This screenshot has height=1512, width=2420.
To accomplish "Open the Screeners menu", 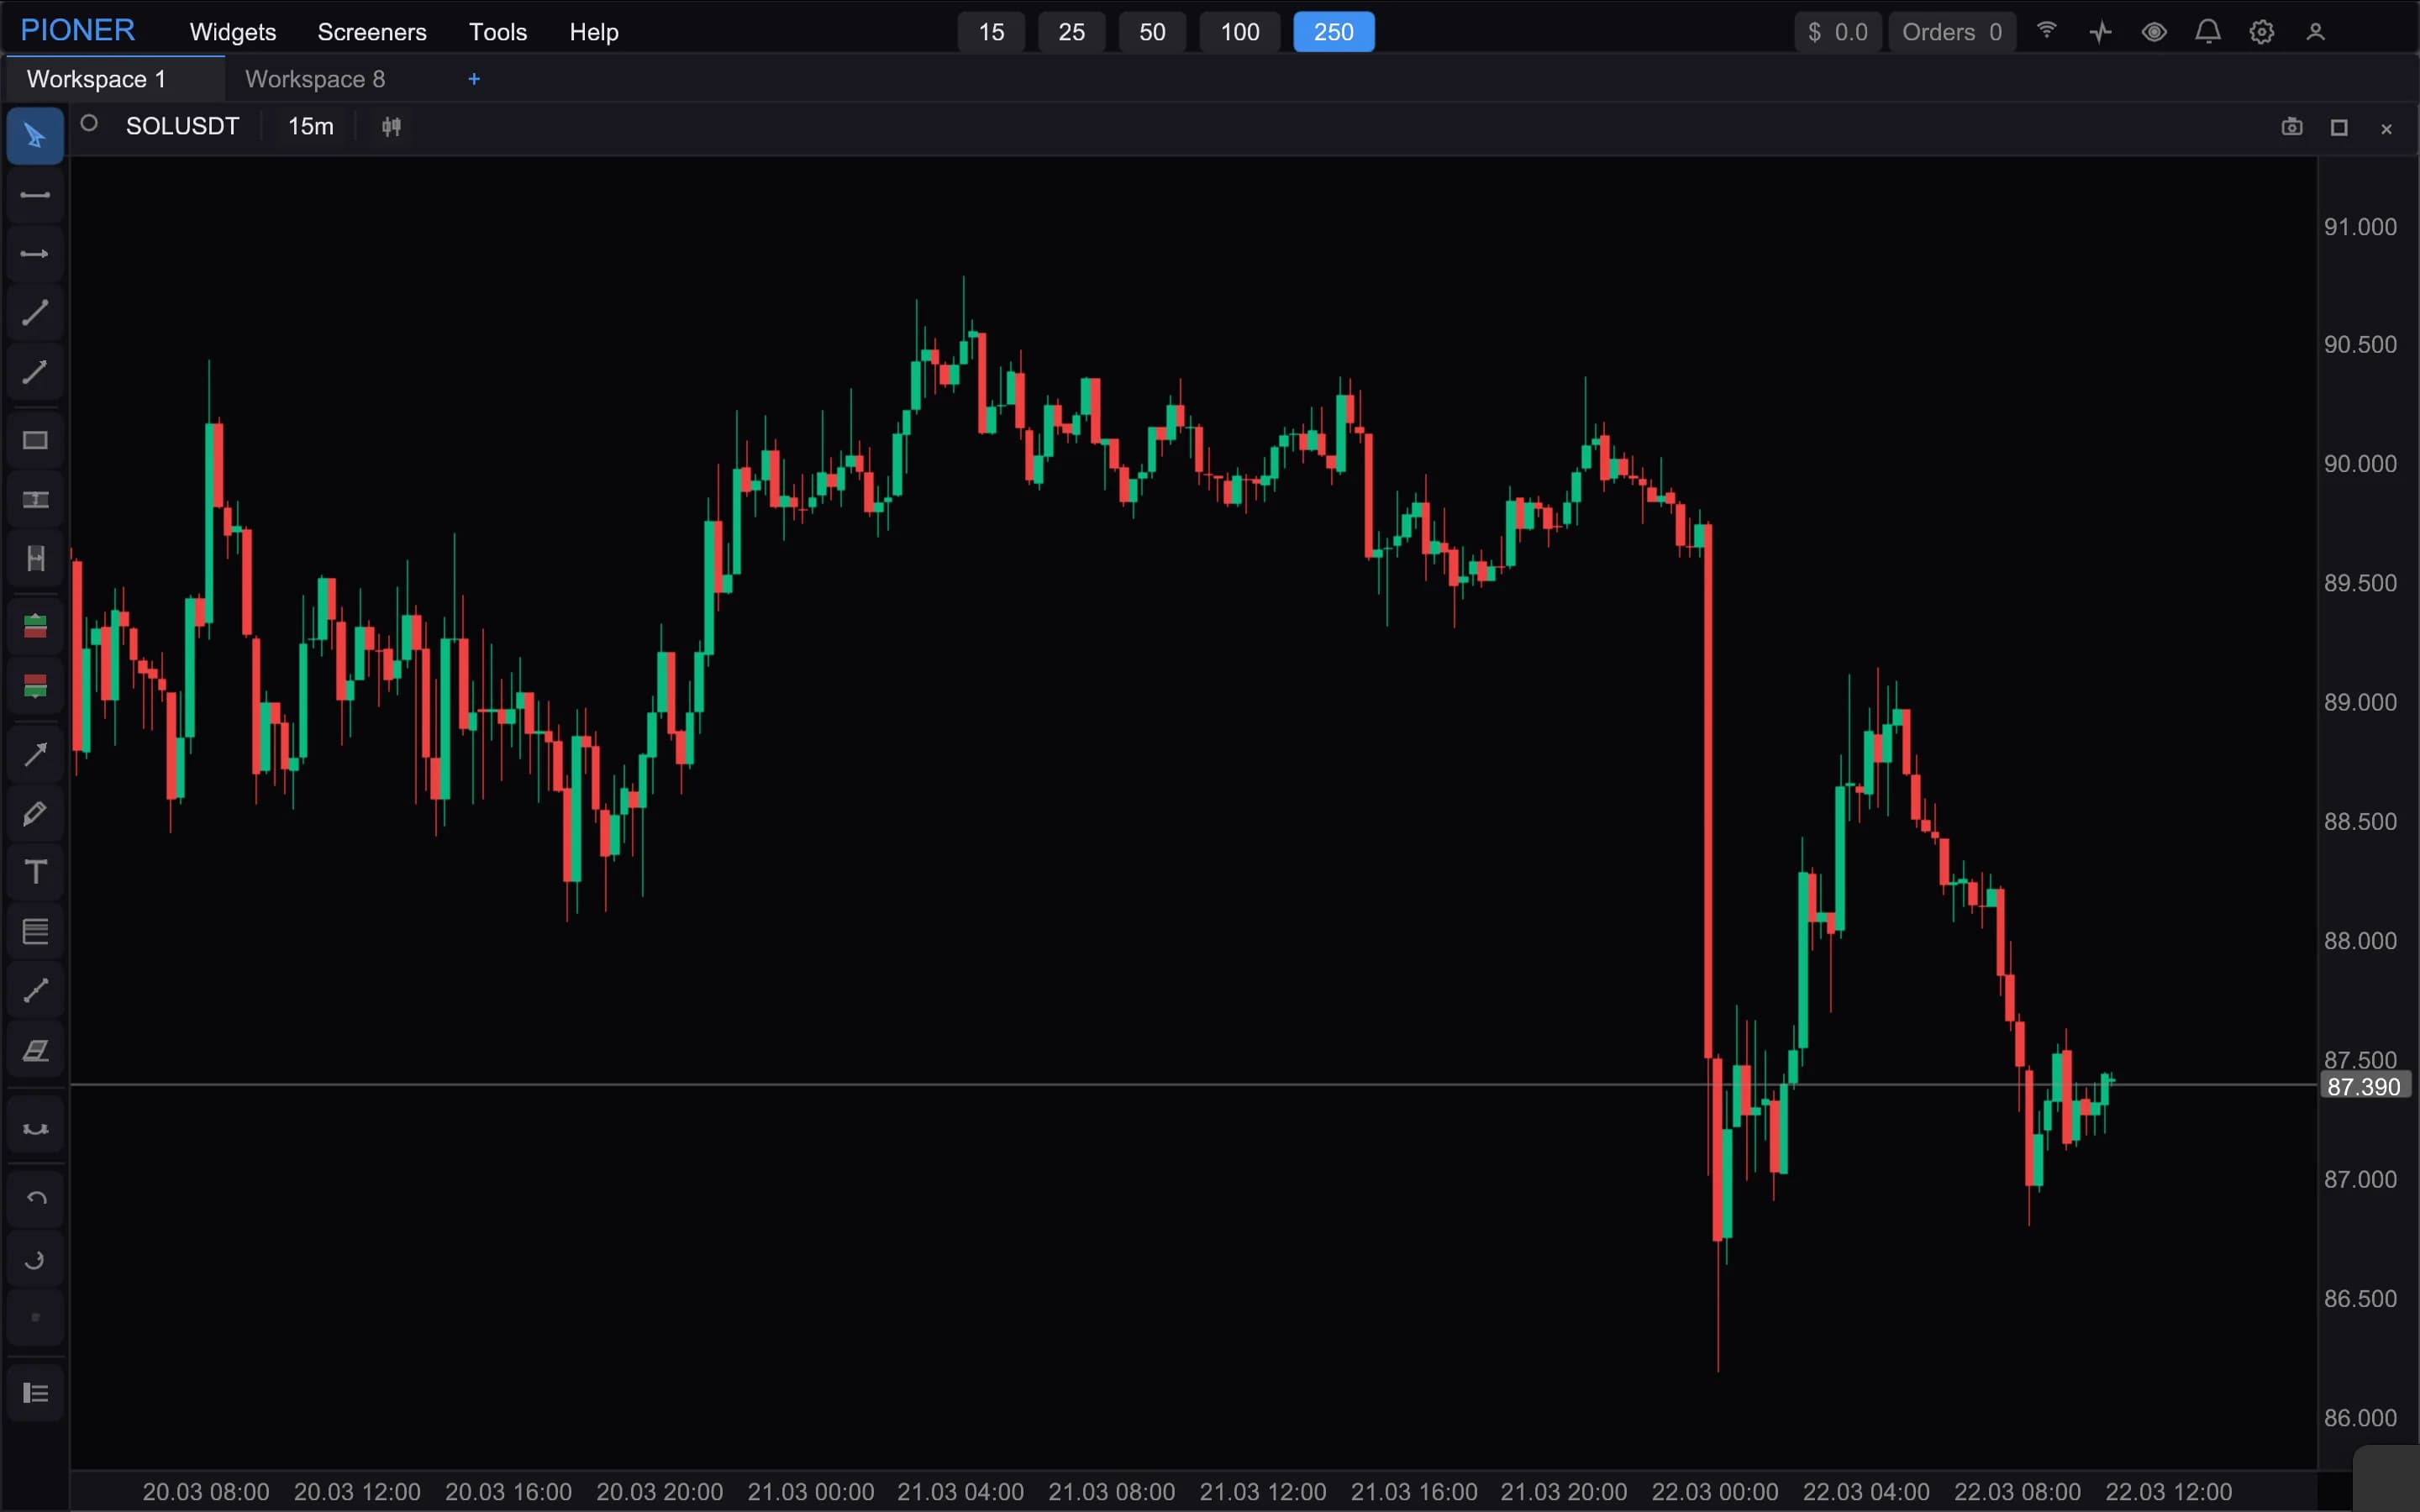I will pyautogui.click(x=372, y=32).
